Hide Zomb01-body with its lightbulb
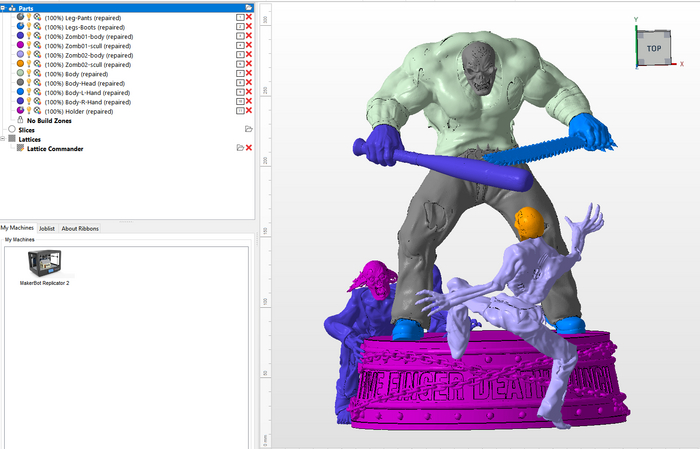Viewport: 700px width, 449px height. coord(29,36)
